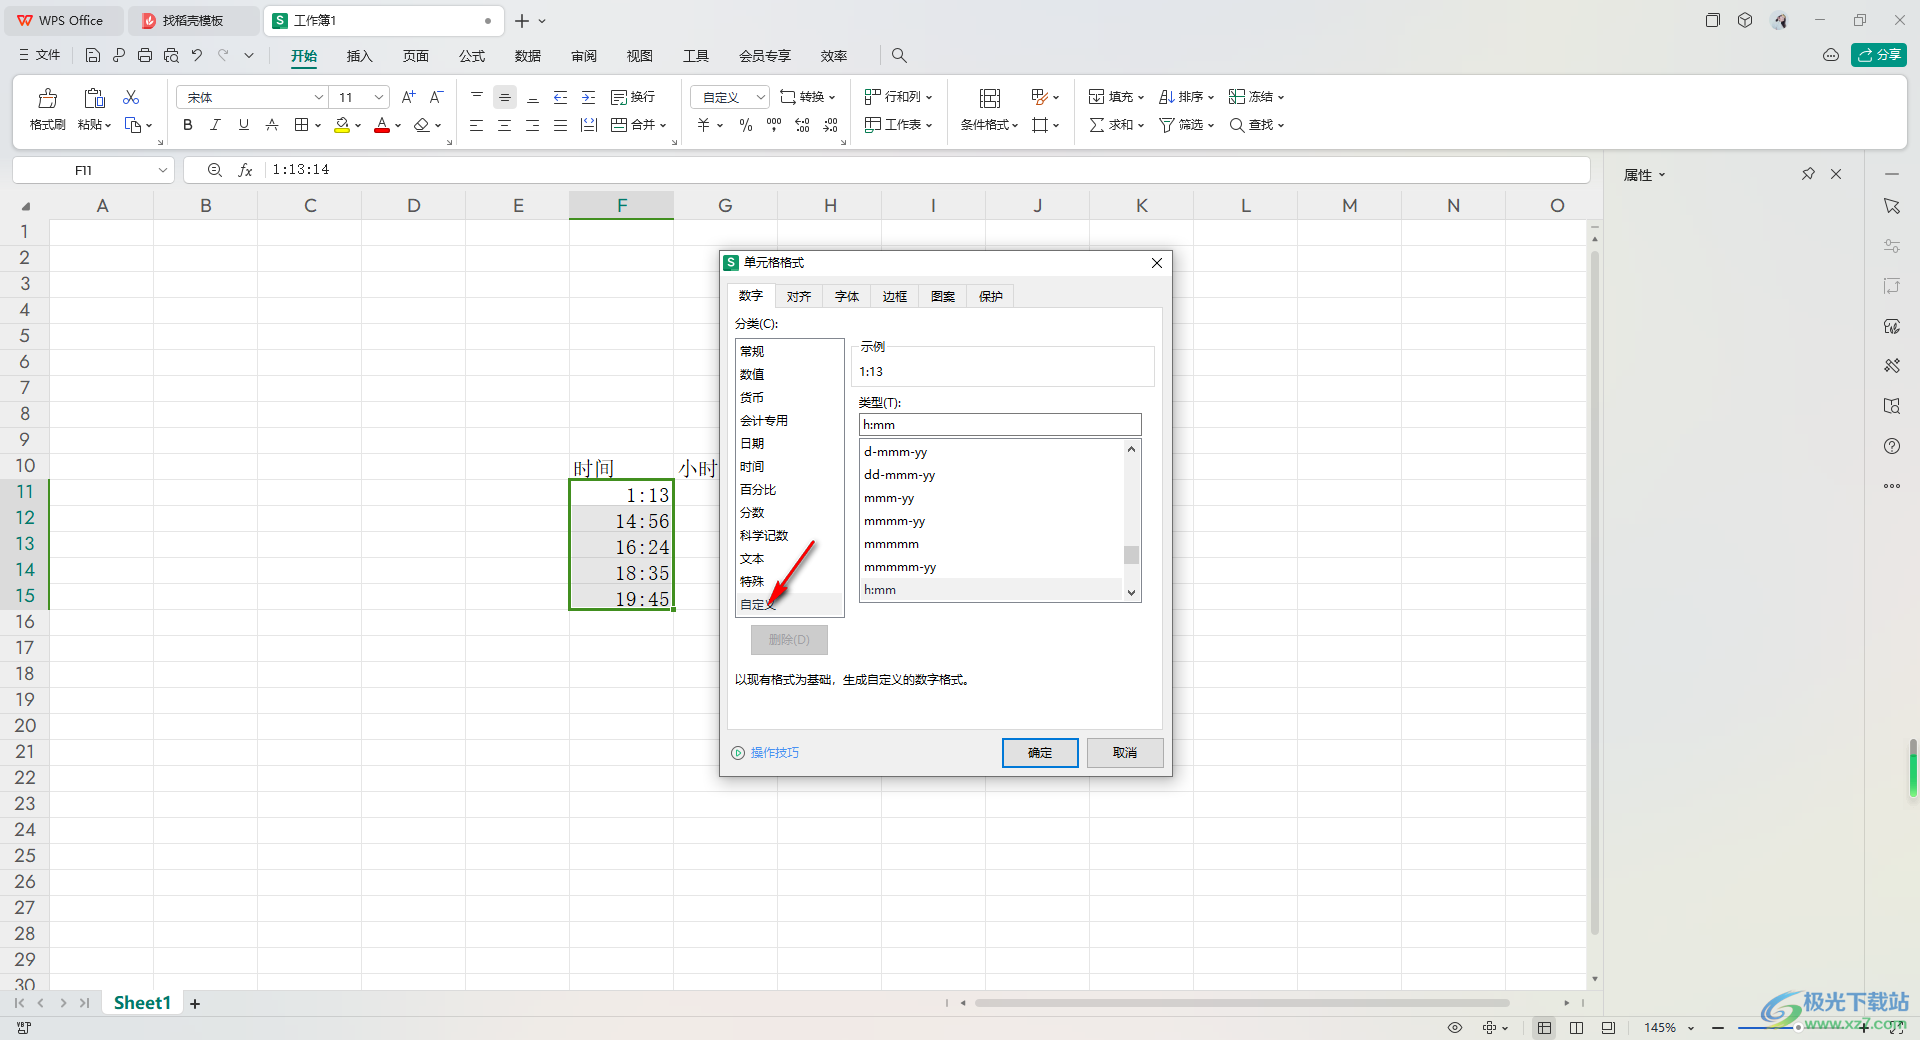Click the Cancel (取消) button
The image size is (1920, 1040).
pyautogui.click(x=1125, y=753)
